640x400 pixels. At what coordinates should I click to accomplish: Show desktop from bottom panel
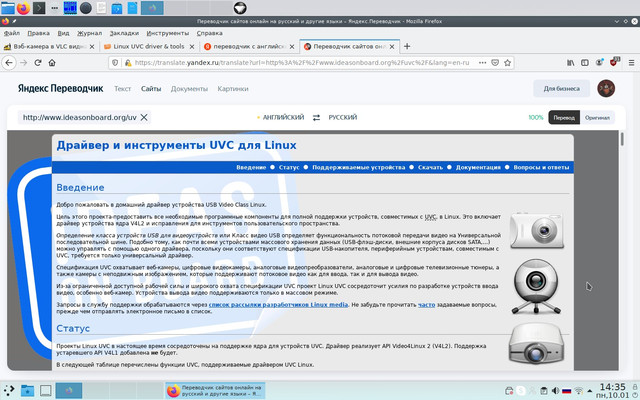click(45, 391)
